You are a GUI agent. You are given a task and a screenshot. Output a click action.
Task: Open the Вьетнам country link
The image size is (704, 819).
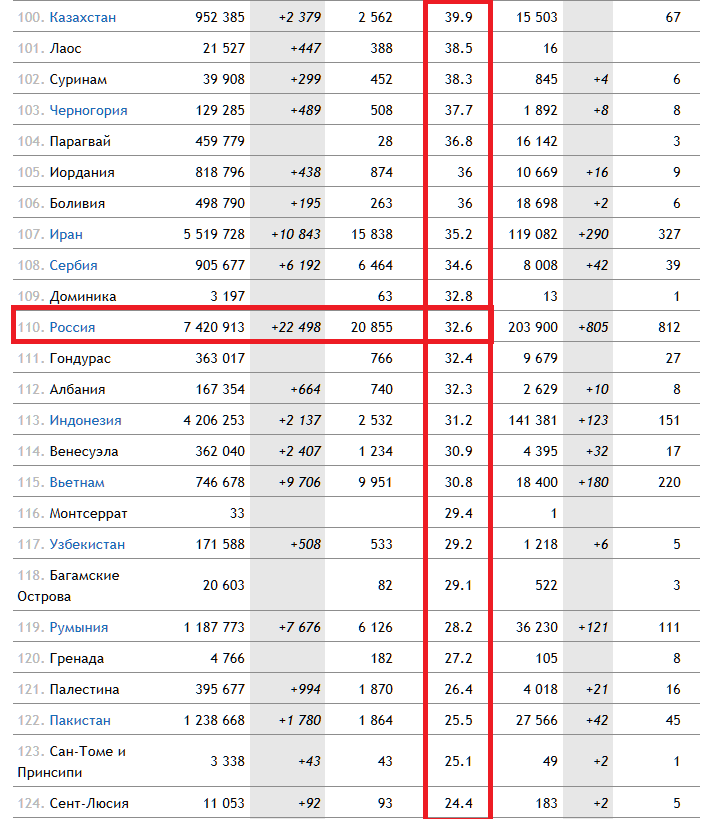[x=77, y=482]
